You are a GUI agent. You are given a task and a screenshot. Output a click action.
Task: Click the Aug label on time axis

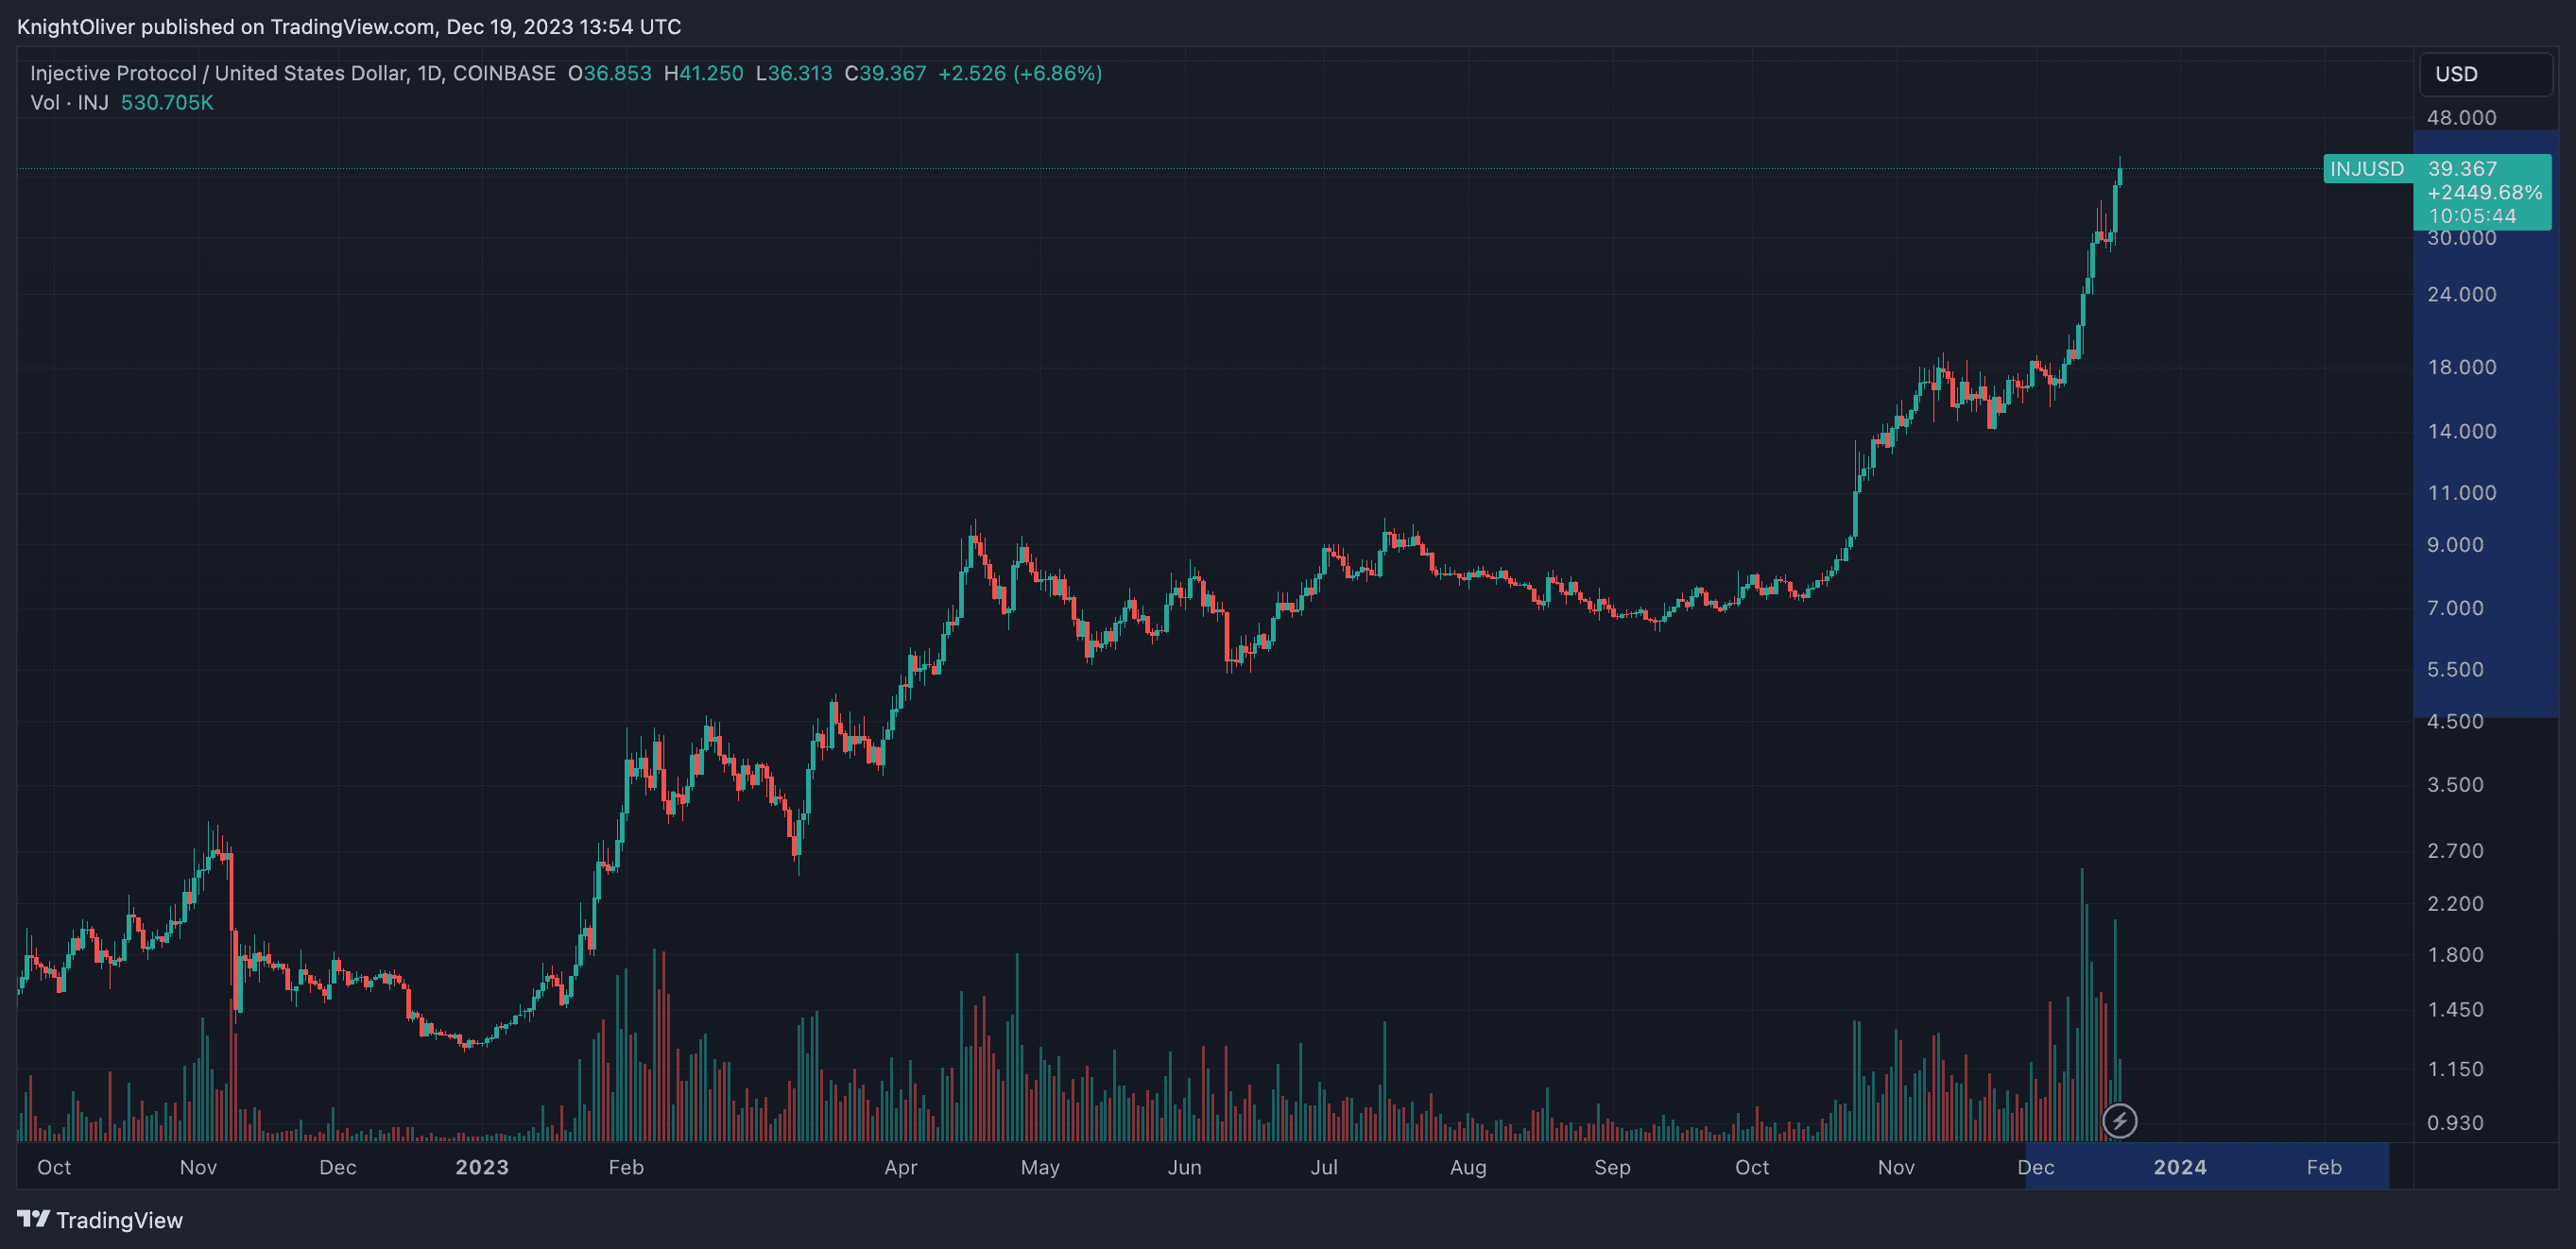pyautogui.click(x=1468, y=1167)
